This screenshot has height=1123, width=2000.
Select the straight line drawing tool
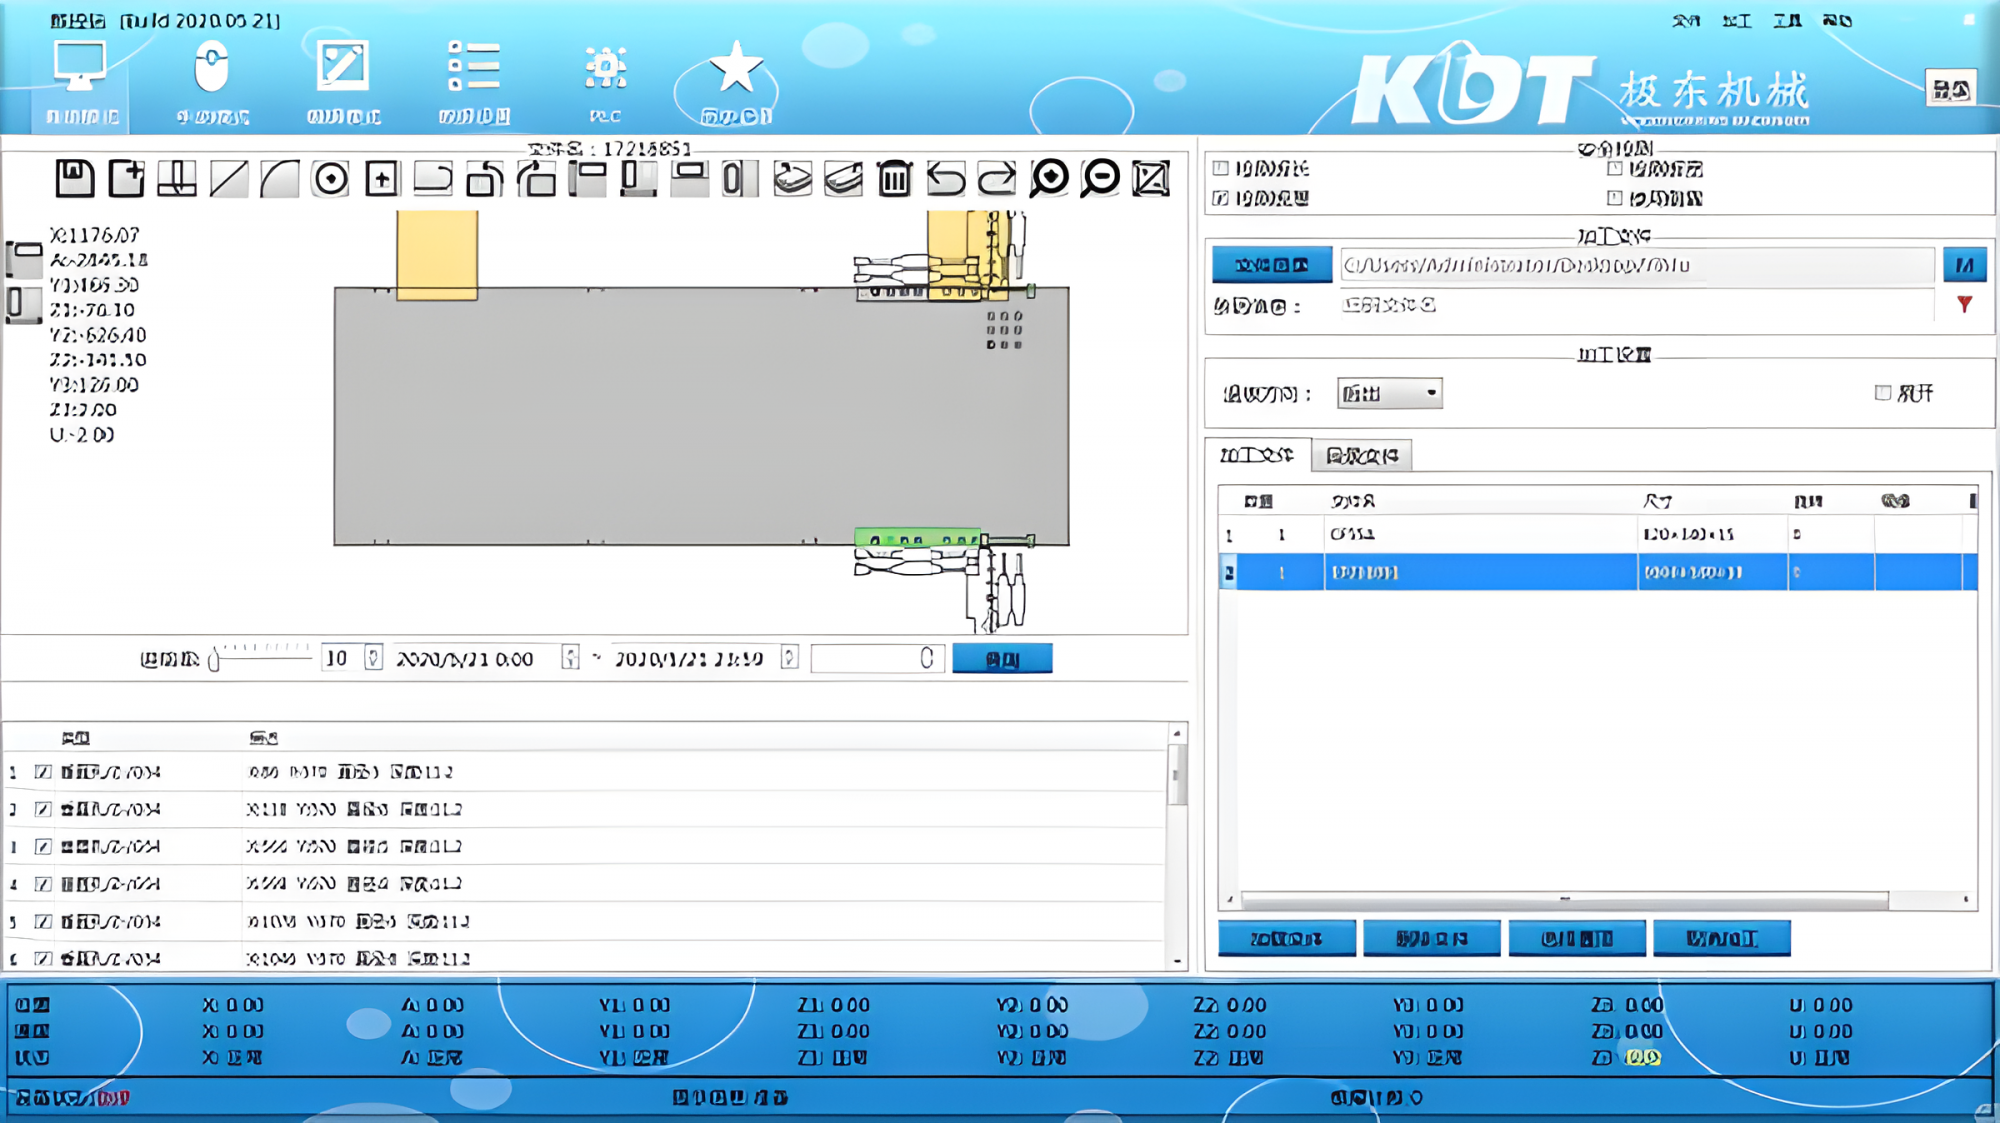click(x=228, y=179)
